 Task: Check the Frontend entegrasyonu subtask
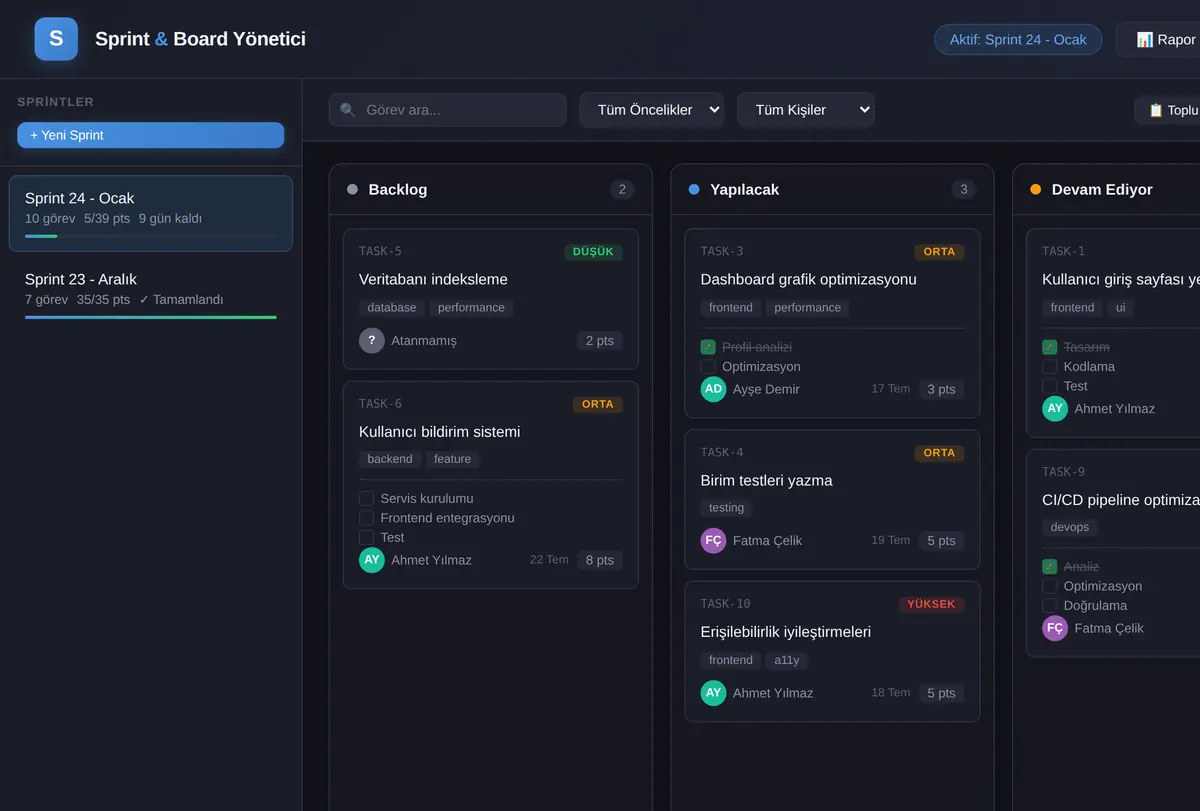click(367, 518)
